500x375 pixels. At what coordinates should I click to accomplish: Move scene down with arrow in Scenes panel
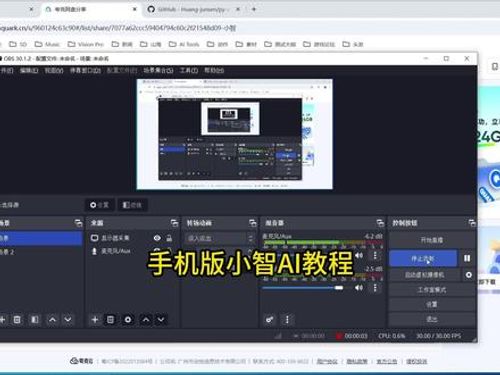pos(68,320)
